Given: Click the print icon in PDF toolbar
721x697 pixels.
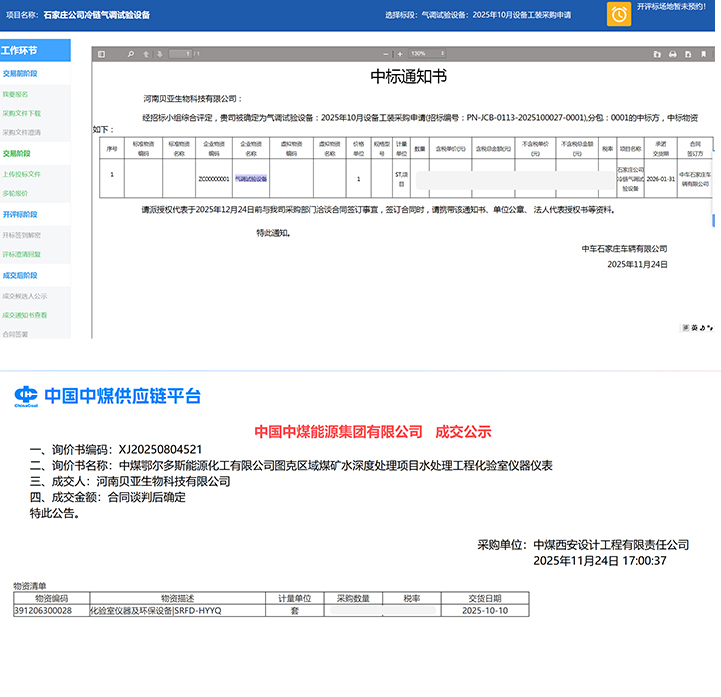Looking at the screenshot, I should [x=673, y=54].
